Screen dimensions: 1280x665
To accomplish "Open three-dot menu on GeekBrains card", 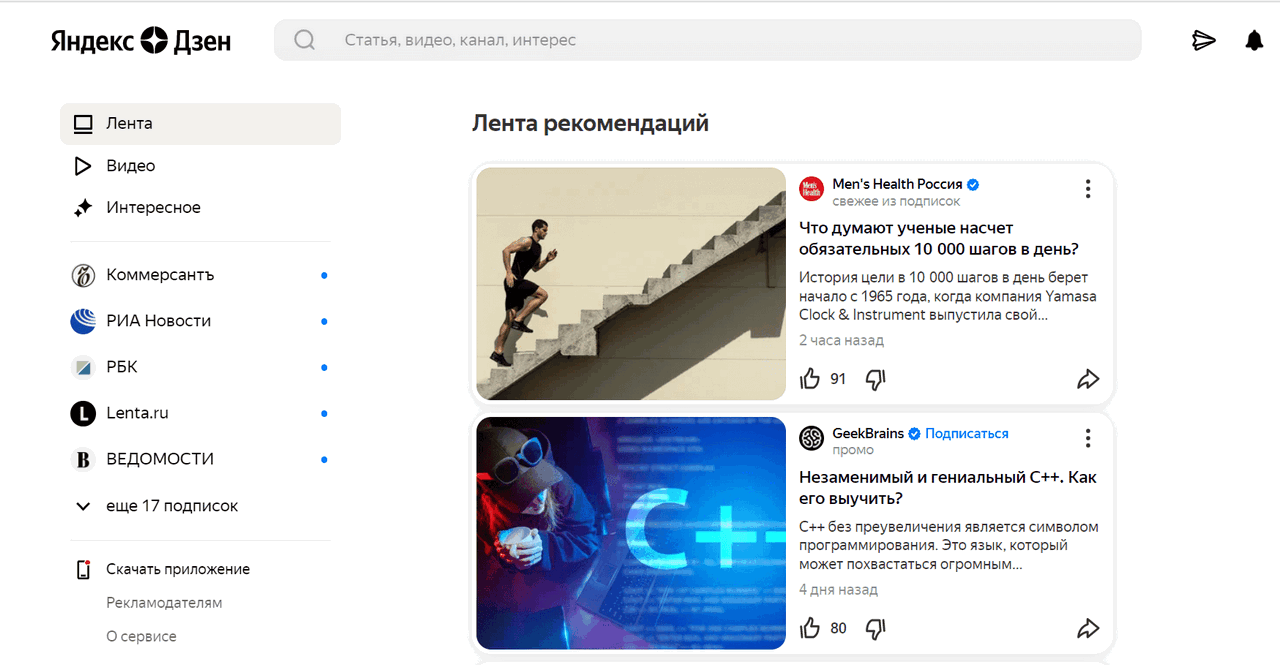I will click(1088, 437).
